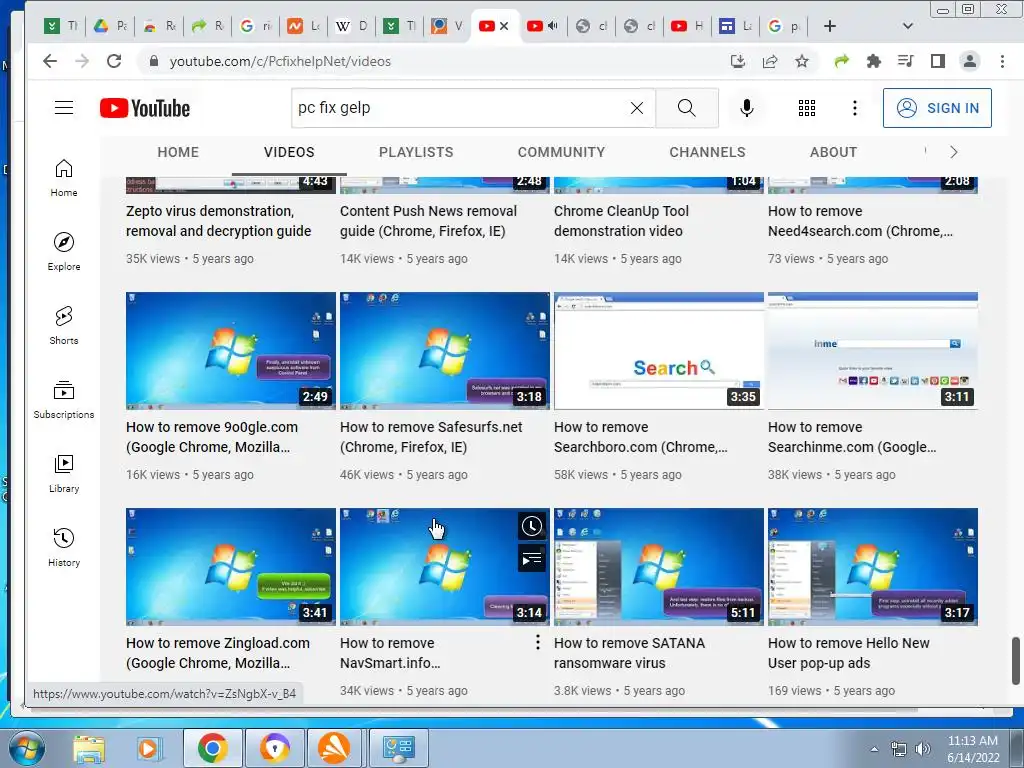Open the Safesurfs.net video thumbnail
The image size is (1024, 768).
[445, 351]
